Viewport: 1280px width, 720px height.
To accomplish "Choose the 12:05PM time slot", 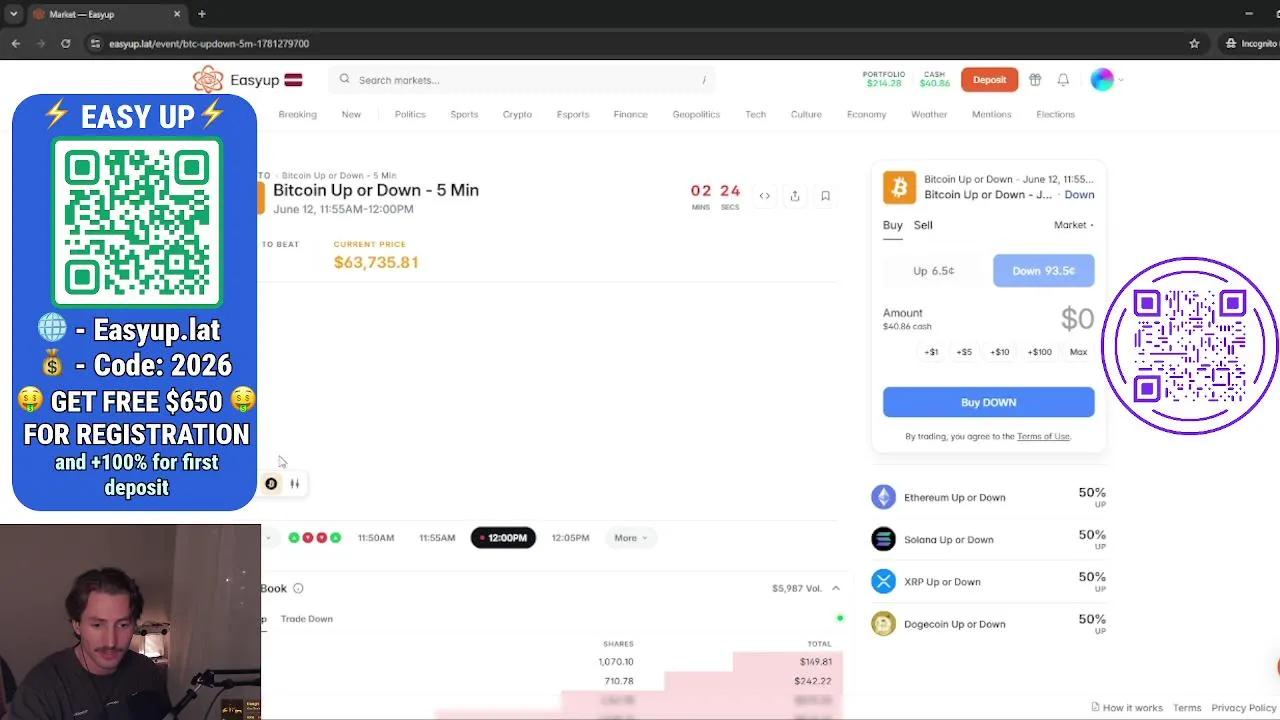I will 571,538.
